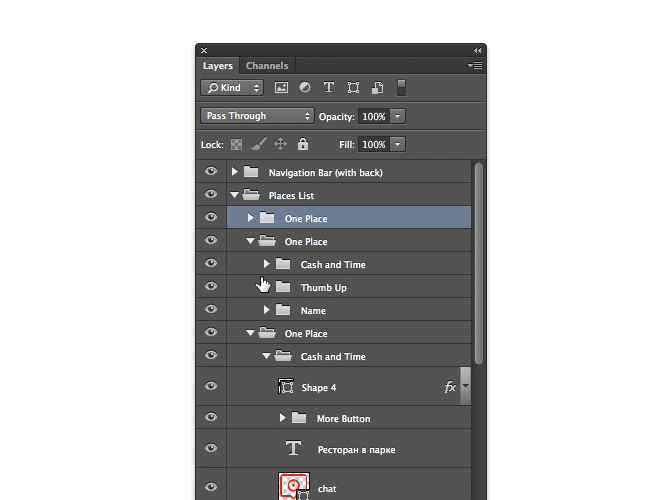This screenshot has width=672, height=500.
Task: Open the Layers panel flyout menu
Action: coord(475,66)
